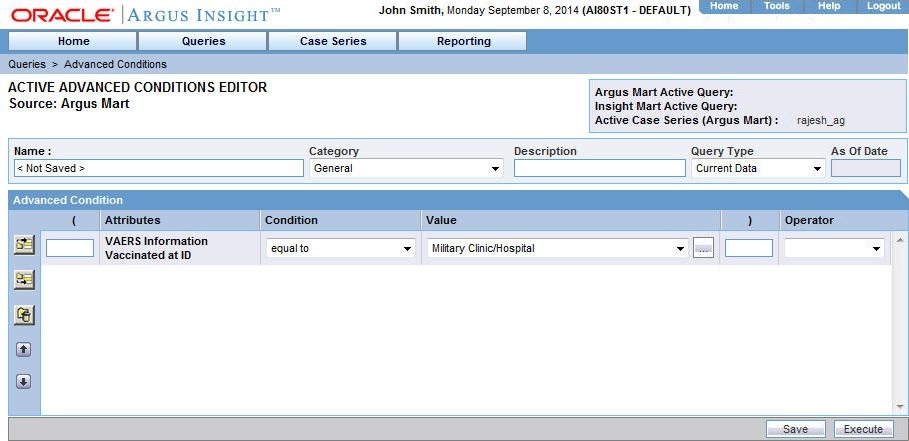Click the Operator column header
The image size is (909, 441).
coord(809,220)
